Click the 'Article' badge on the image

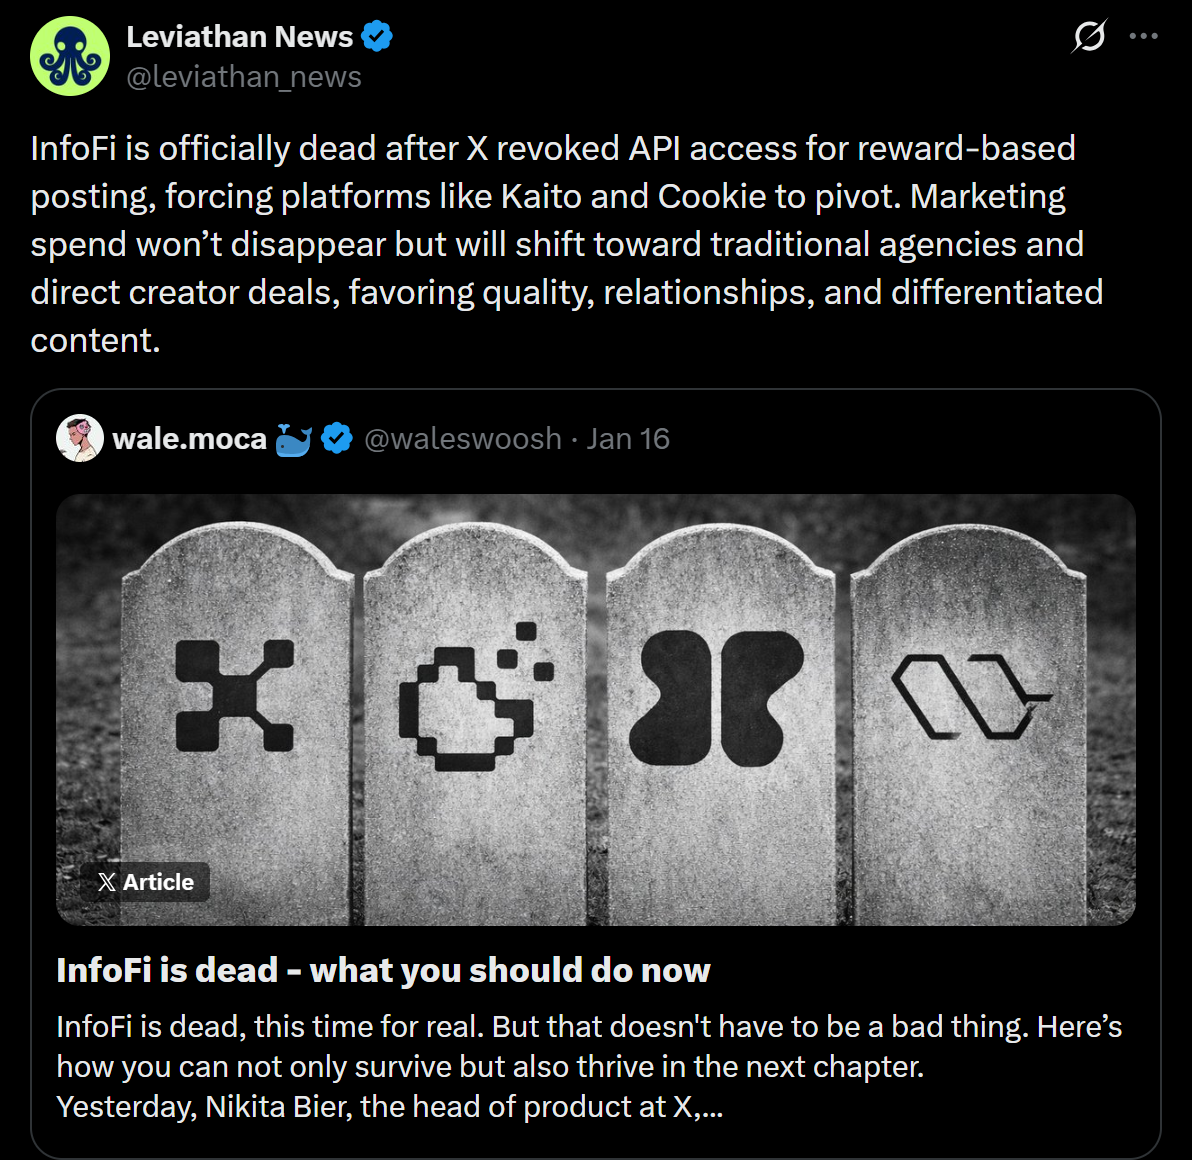(x=148, y=882)
